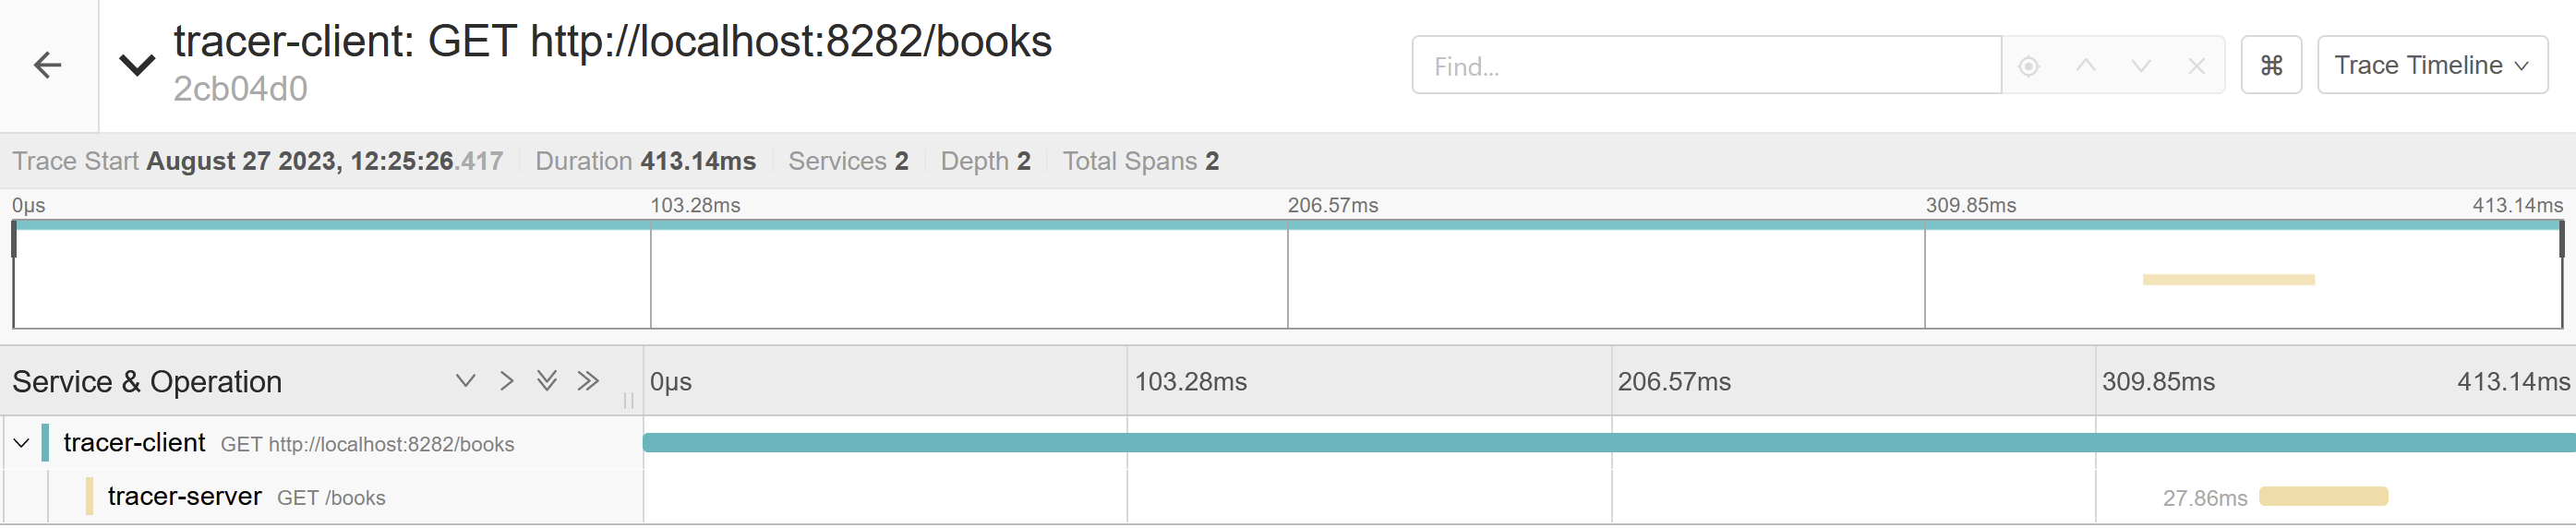Collapse the tracer-client span row toggle

pyautogui.click(x=21, y=443)
